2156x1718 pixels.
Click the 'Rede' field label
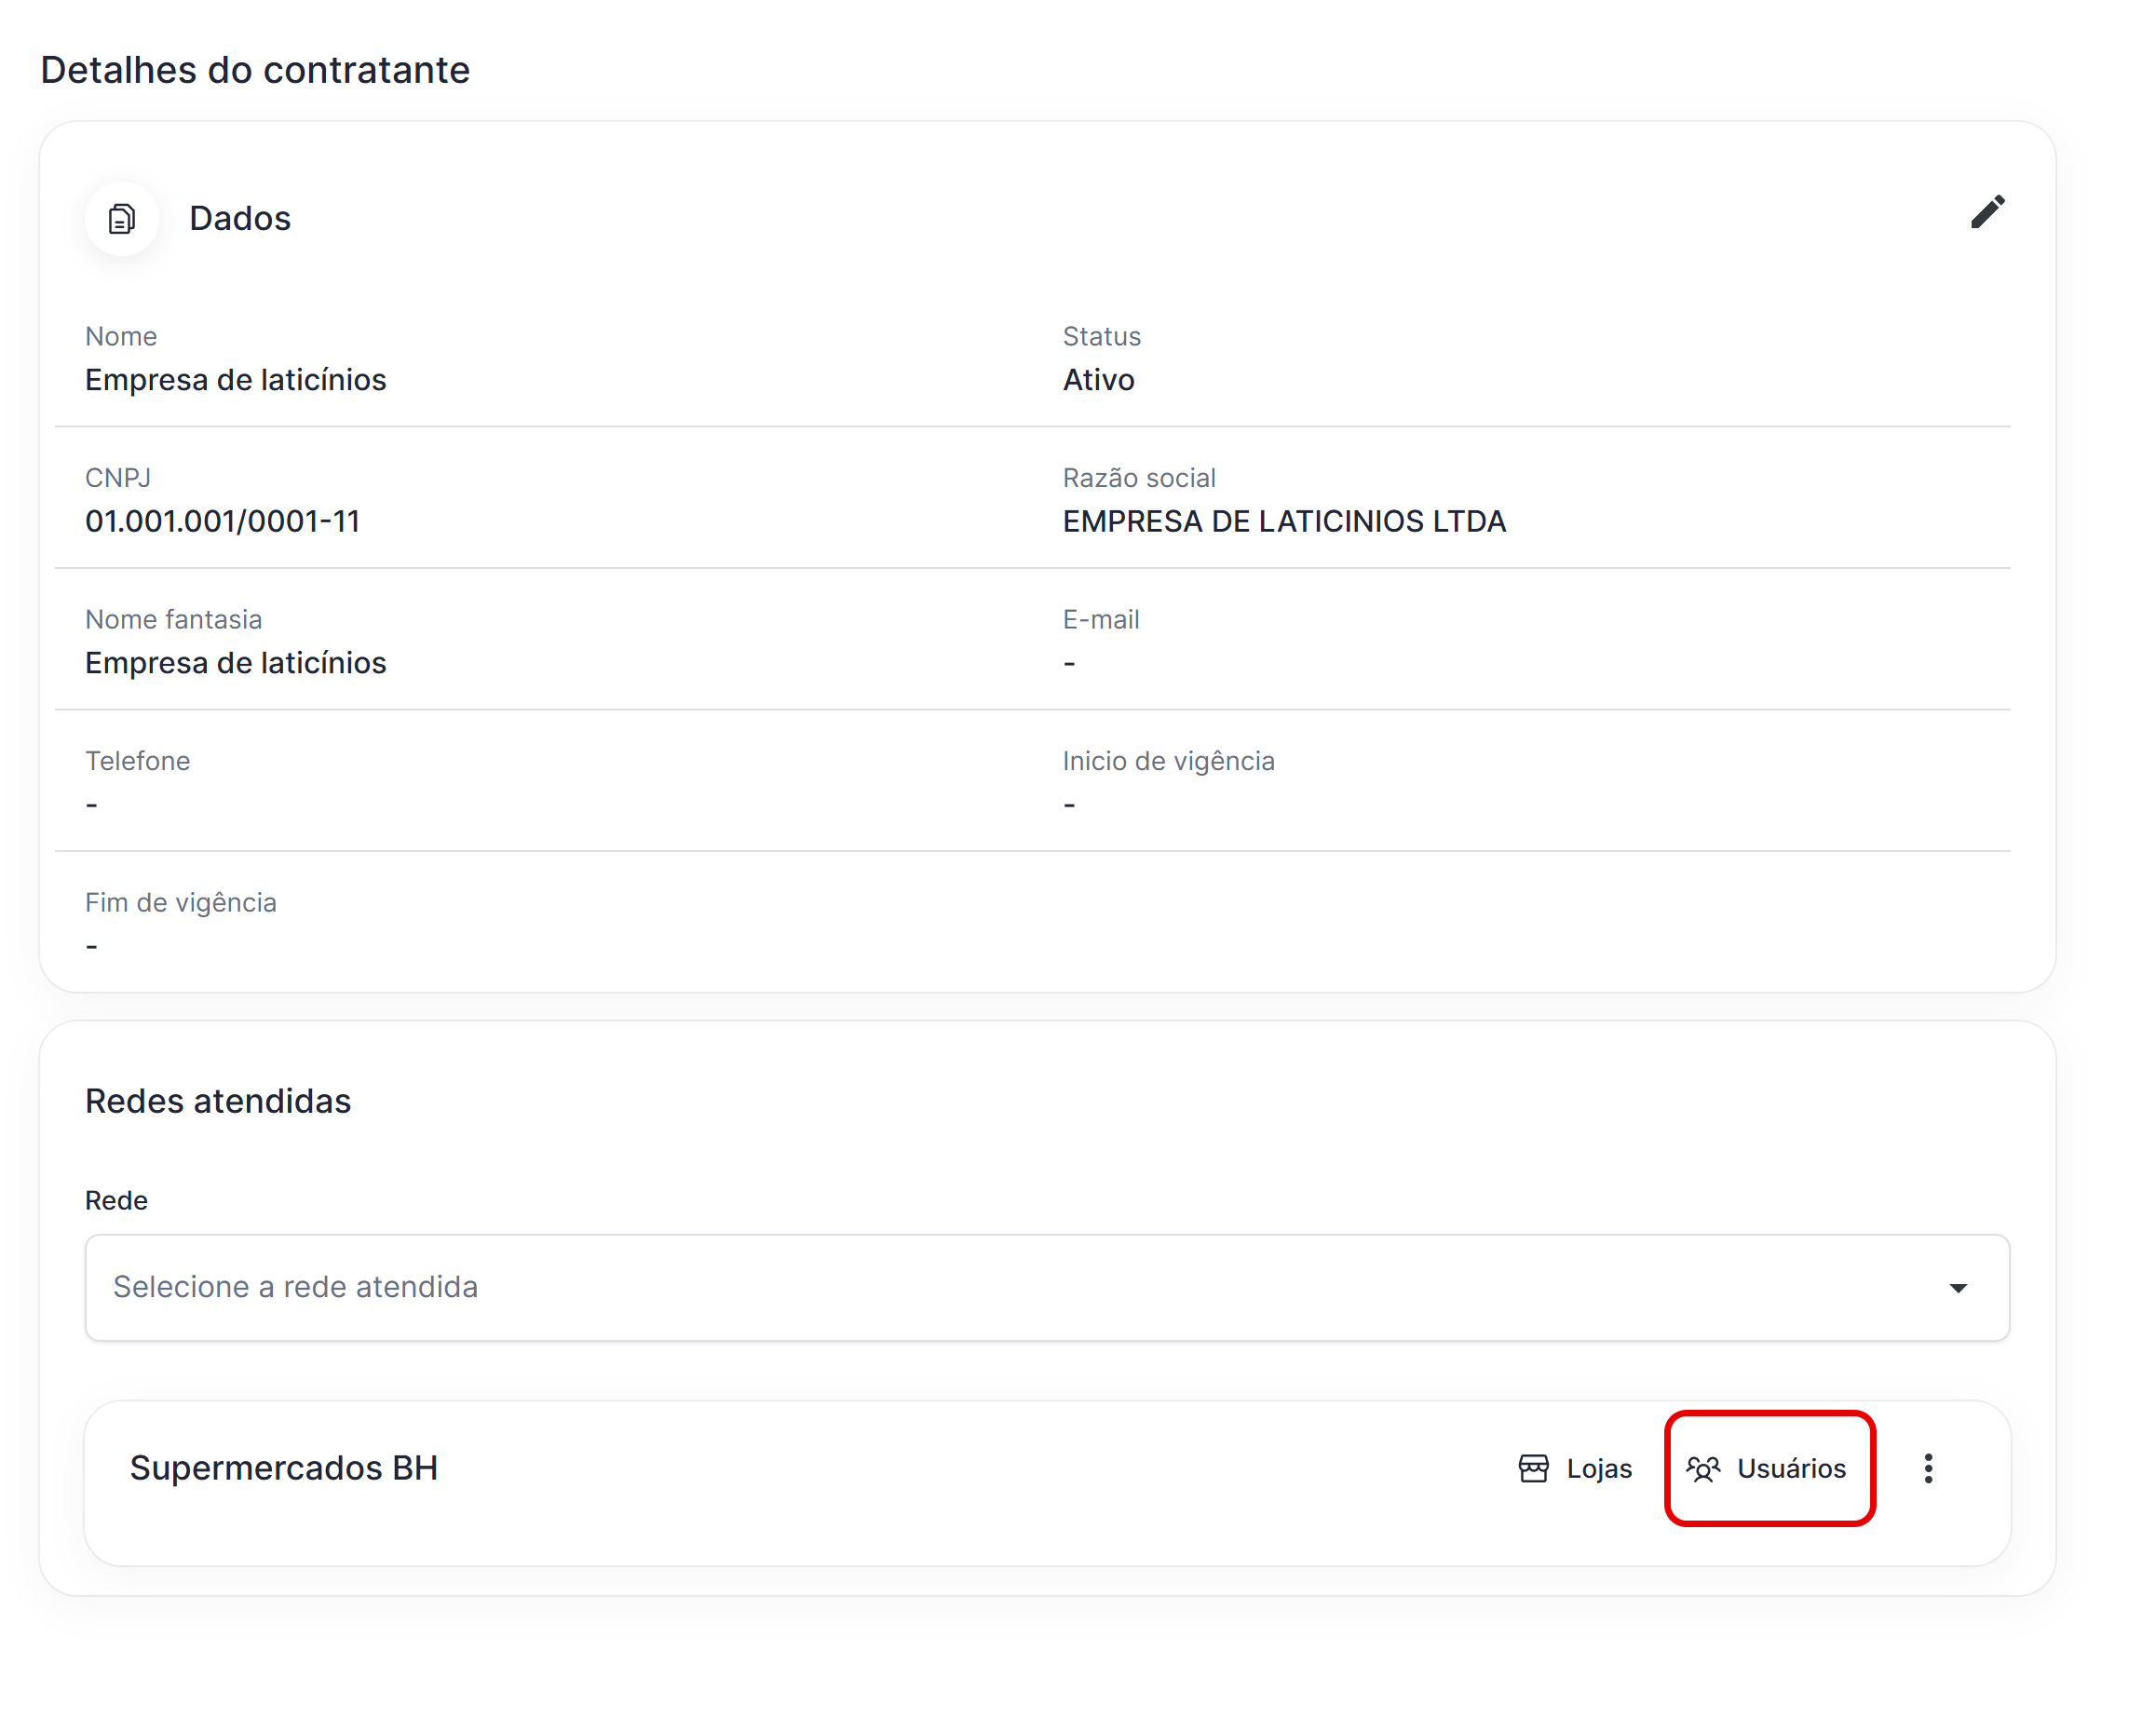click(116, 1200)
